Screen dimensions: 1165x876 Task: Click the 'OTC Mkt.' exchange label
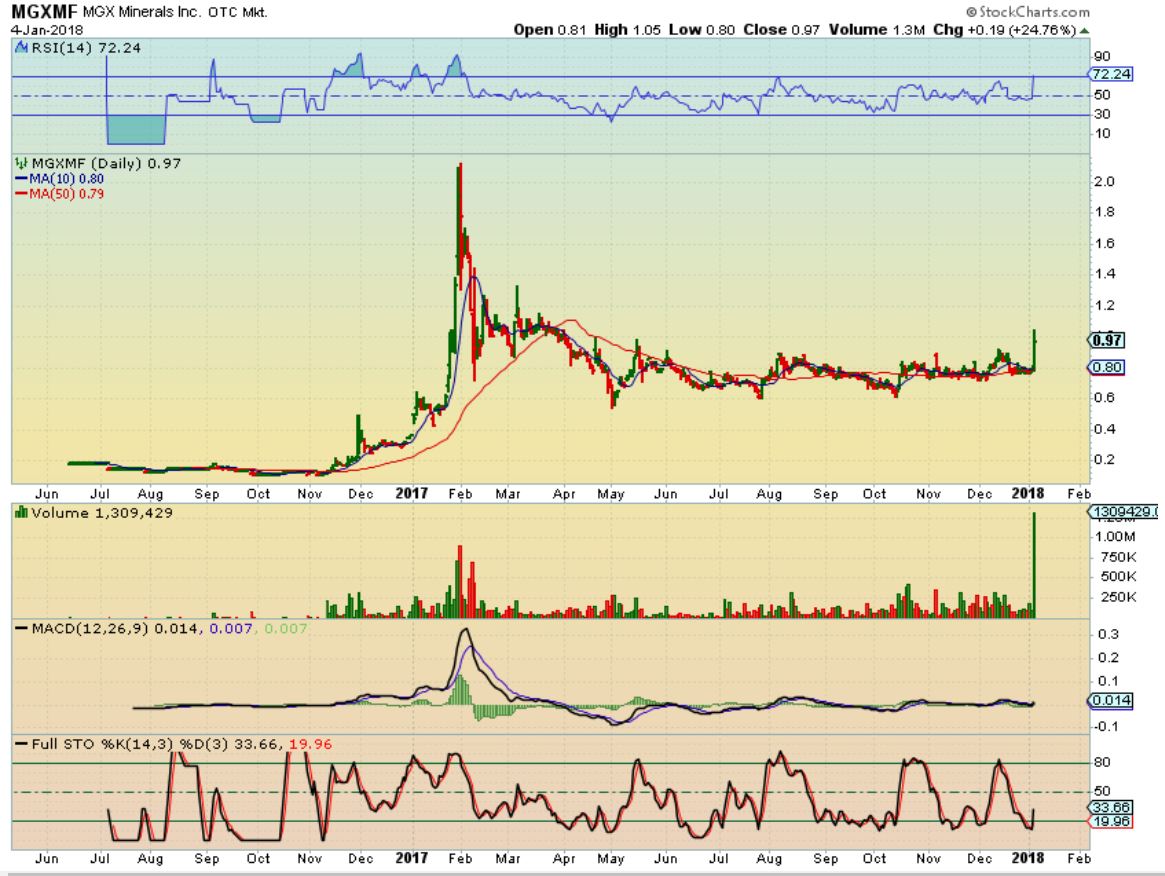(238, 13)
